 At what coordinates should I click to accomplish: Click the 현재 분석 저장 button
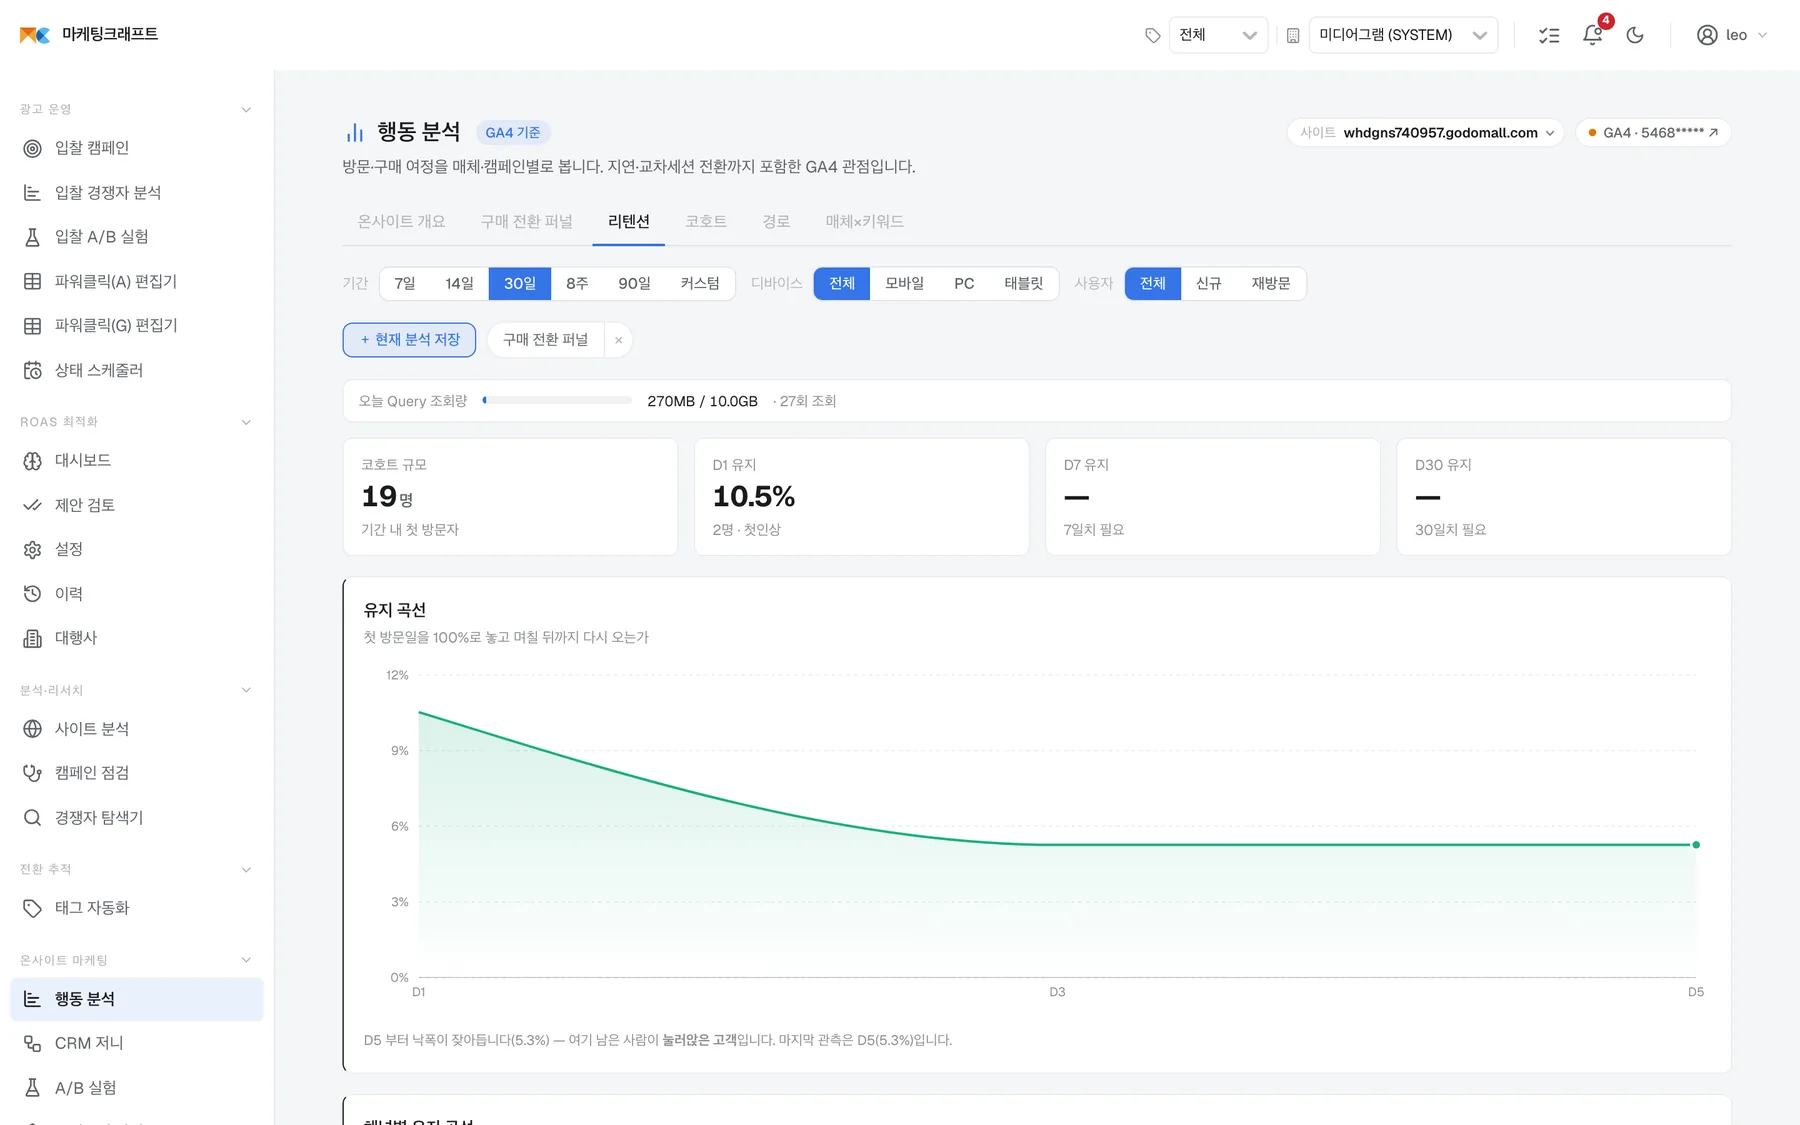click(409, 340)
